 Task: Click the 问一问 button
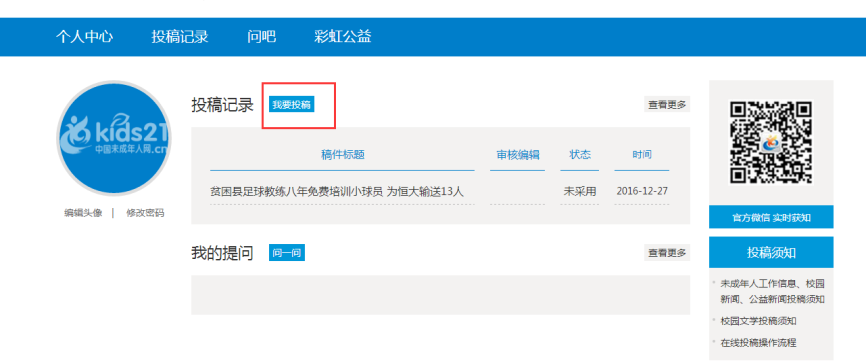click(287, 253)
